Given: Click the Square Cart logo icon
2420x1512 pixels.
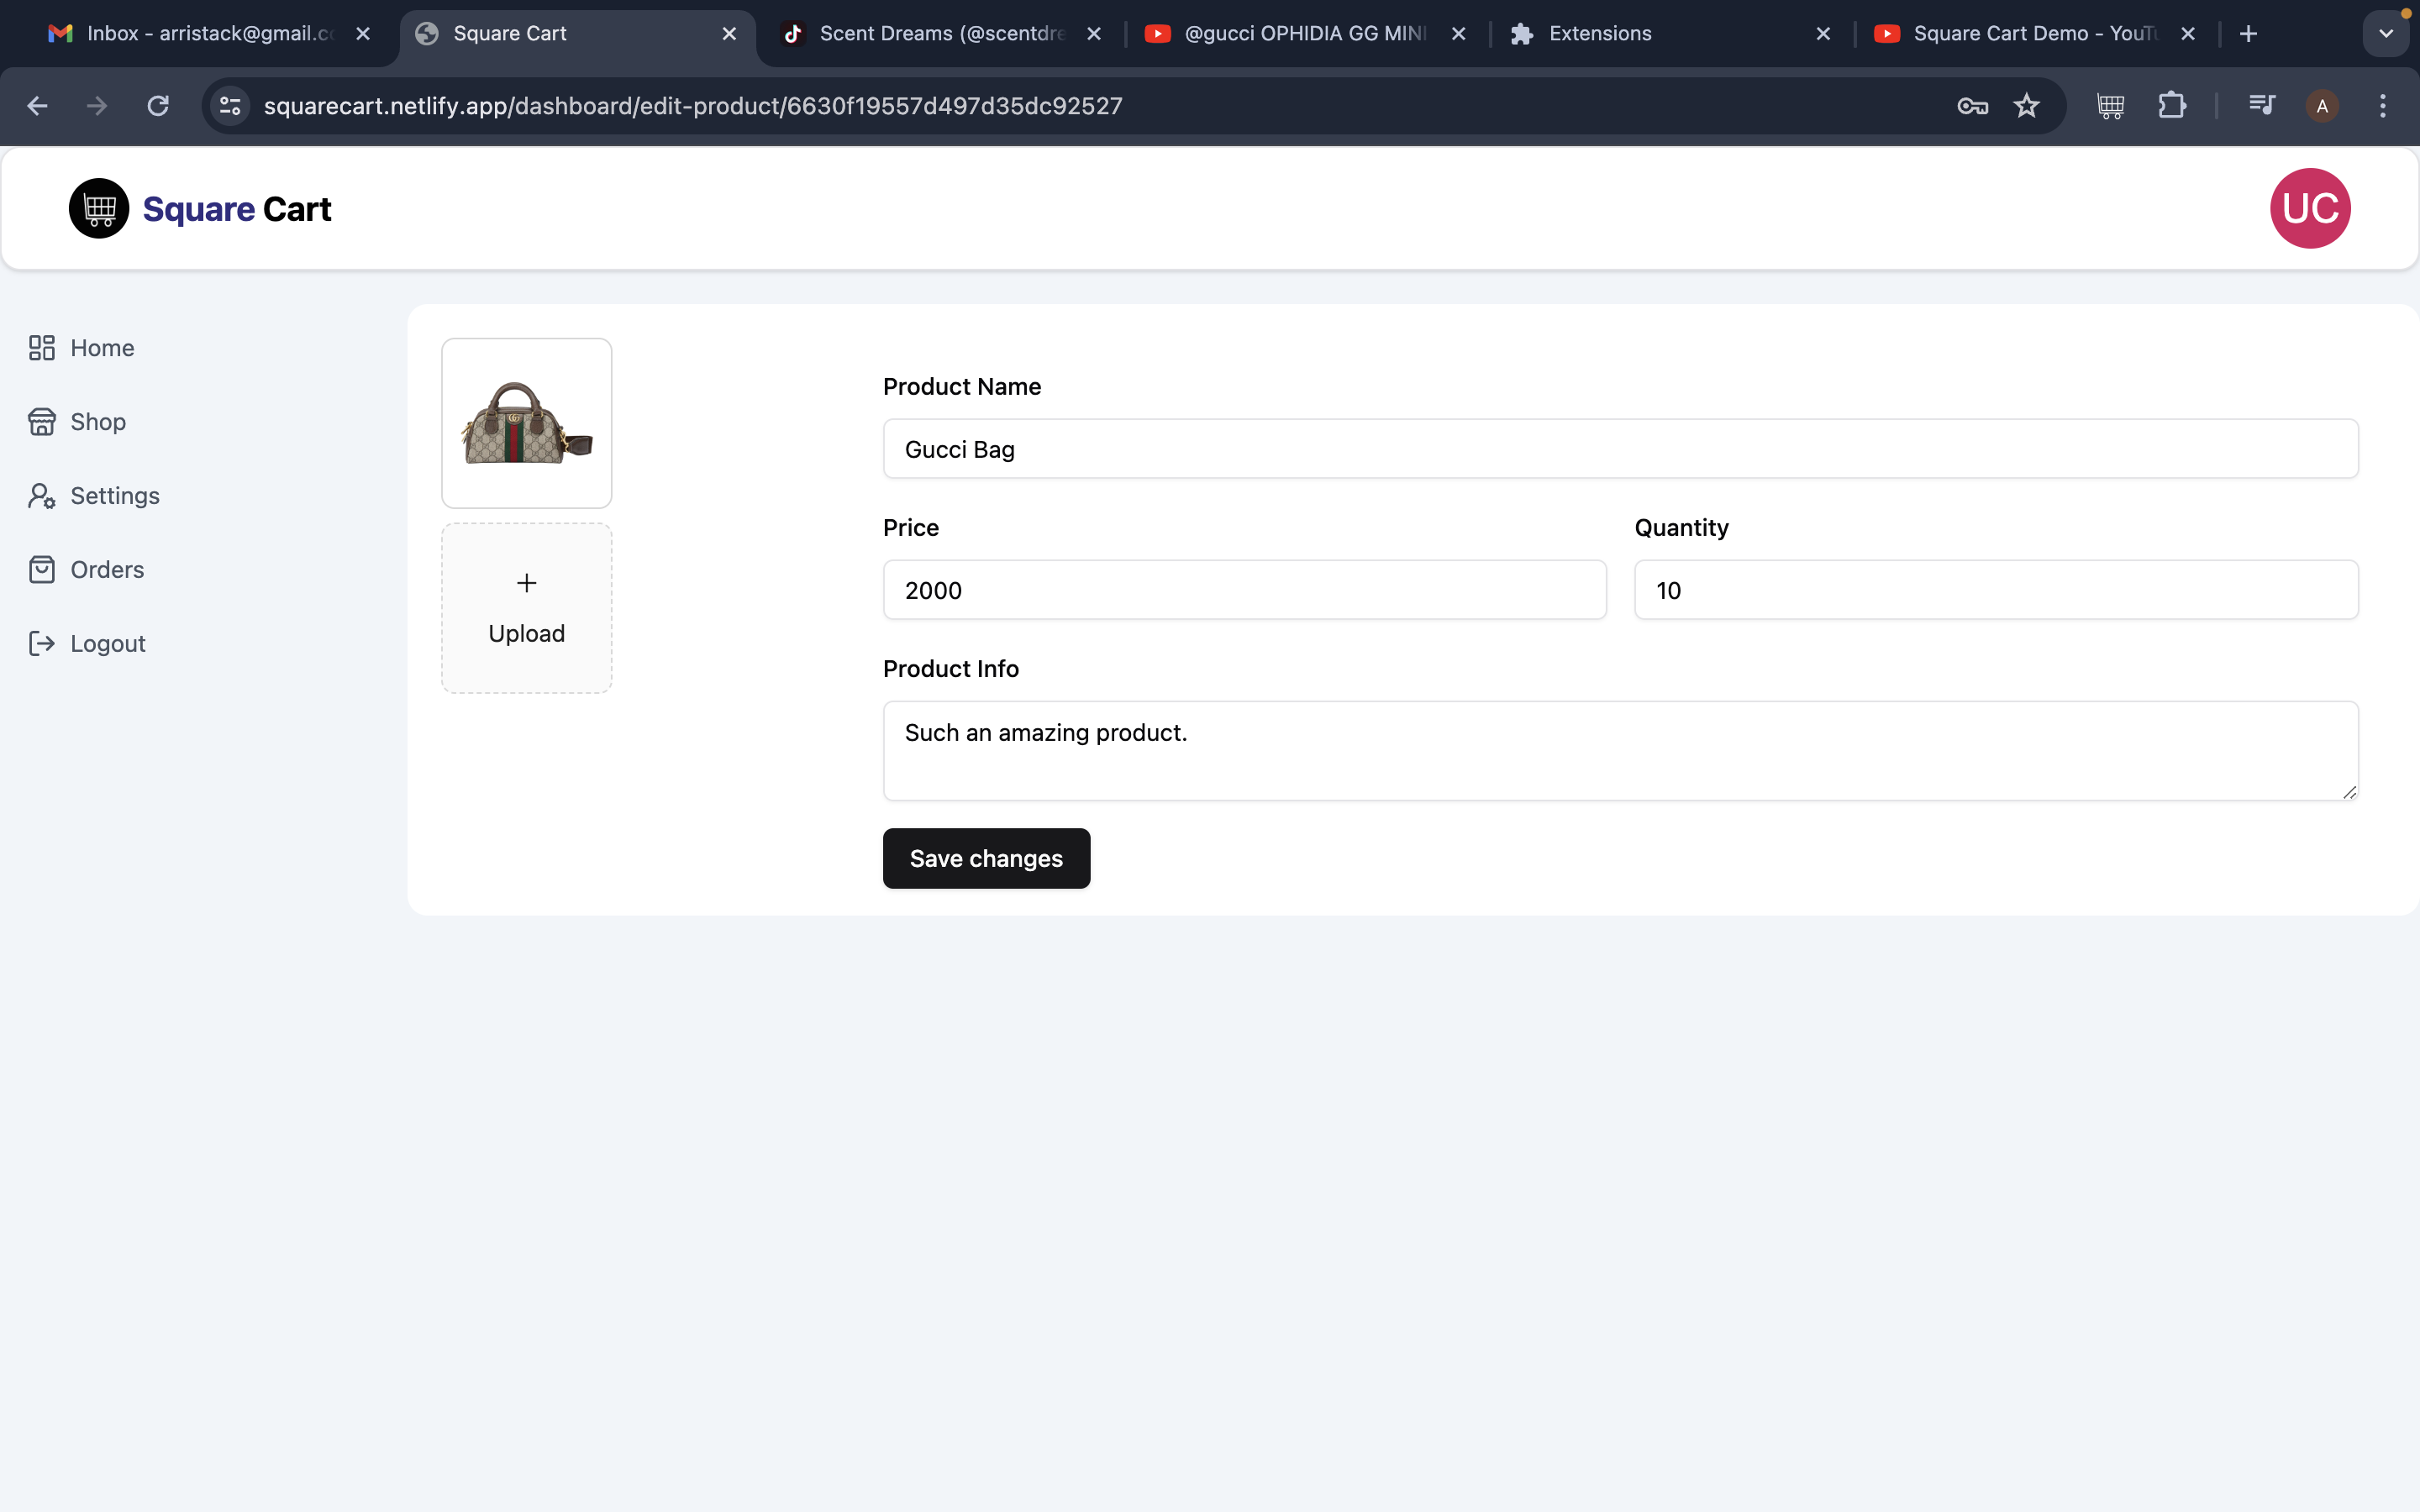Looking at the screenshot, I should pos(99,209).
